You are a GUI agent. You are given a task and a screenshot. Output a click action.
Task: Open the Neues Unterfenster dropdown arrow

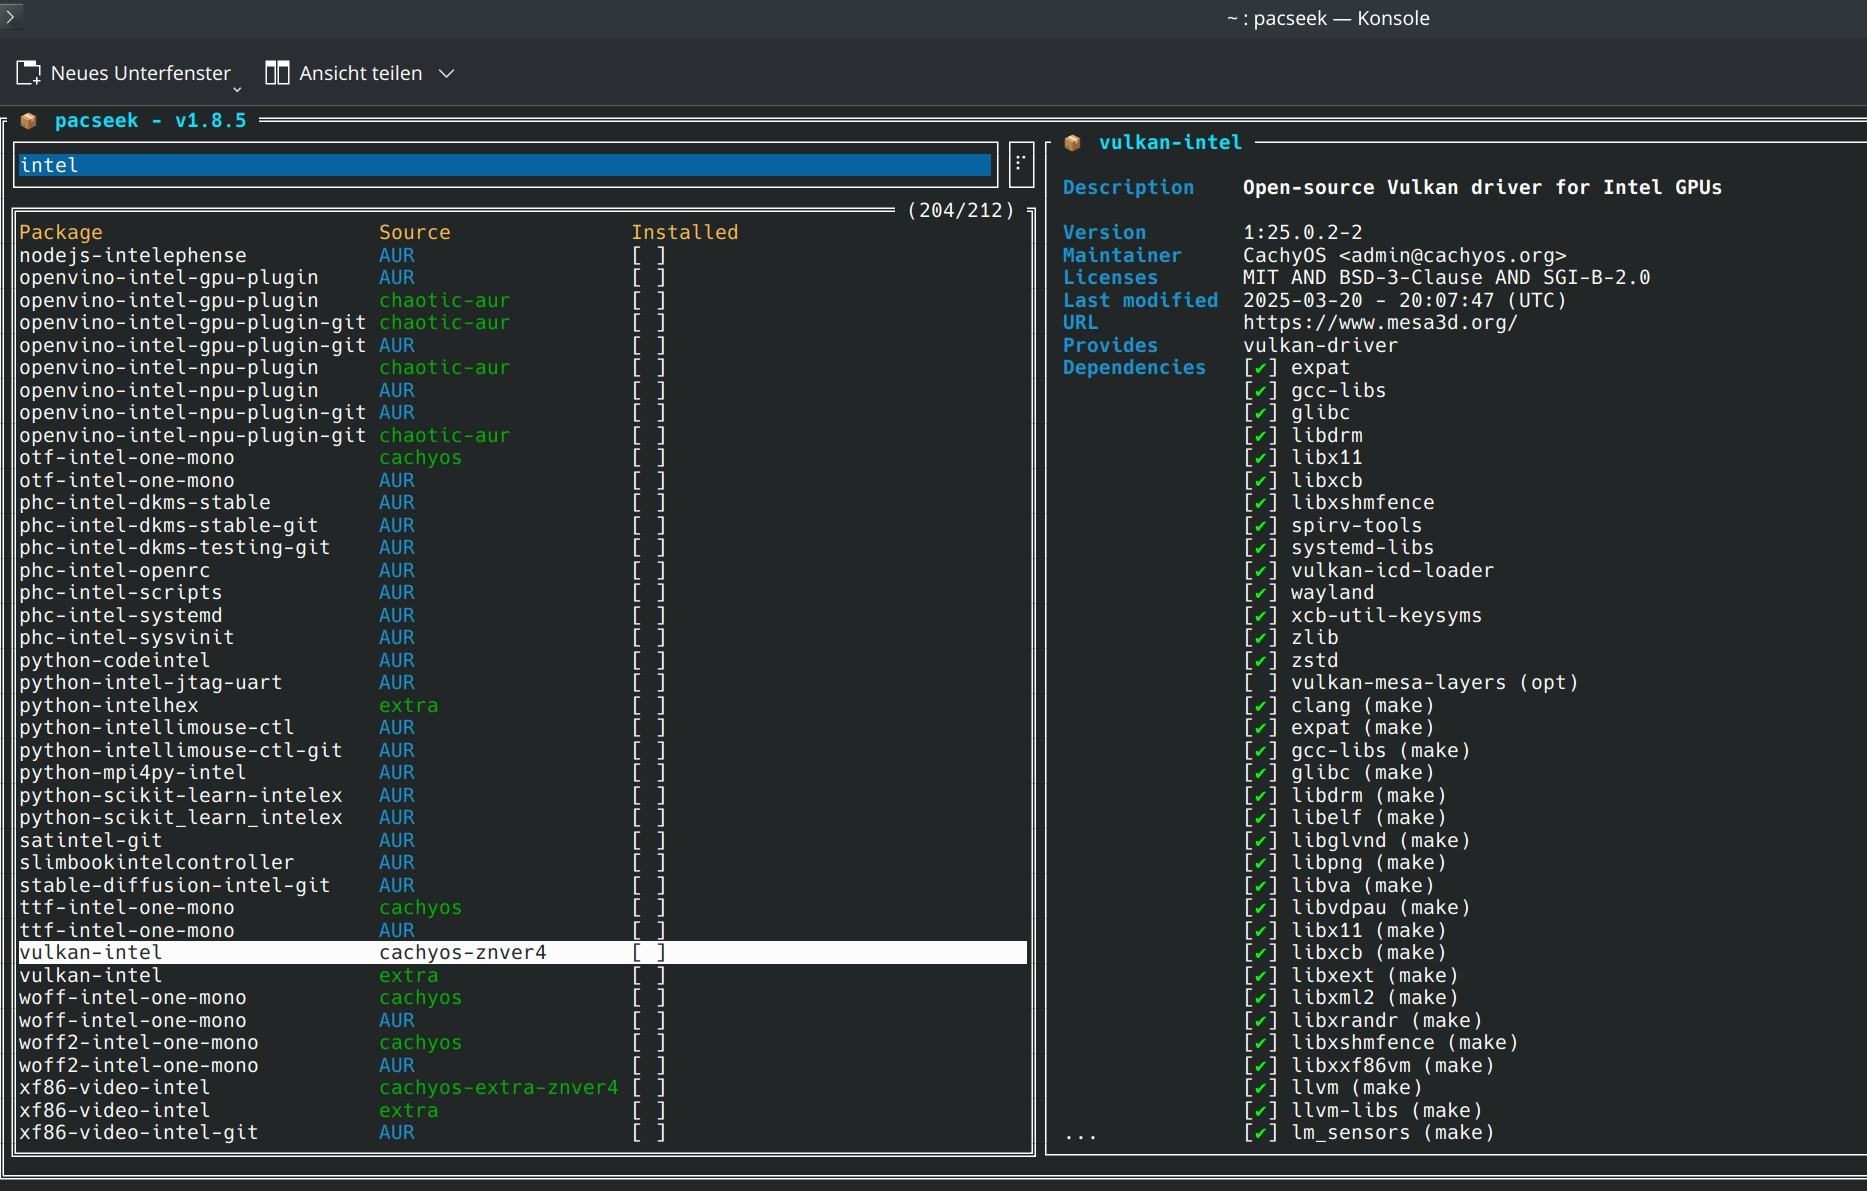[x=238, y=90]
